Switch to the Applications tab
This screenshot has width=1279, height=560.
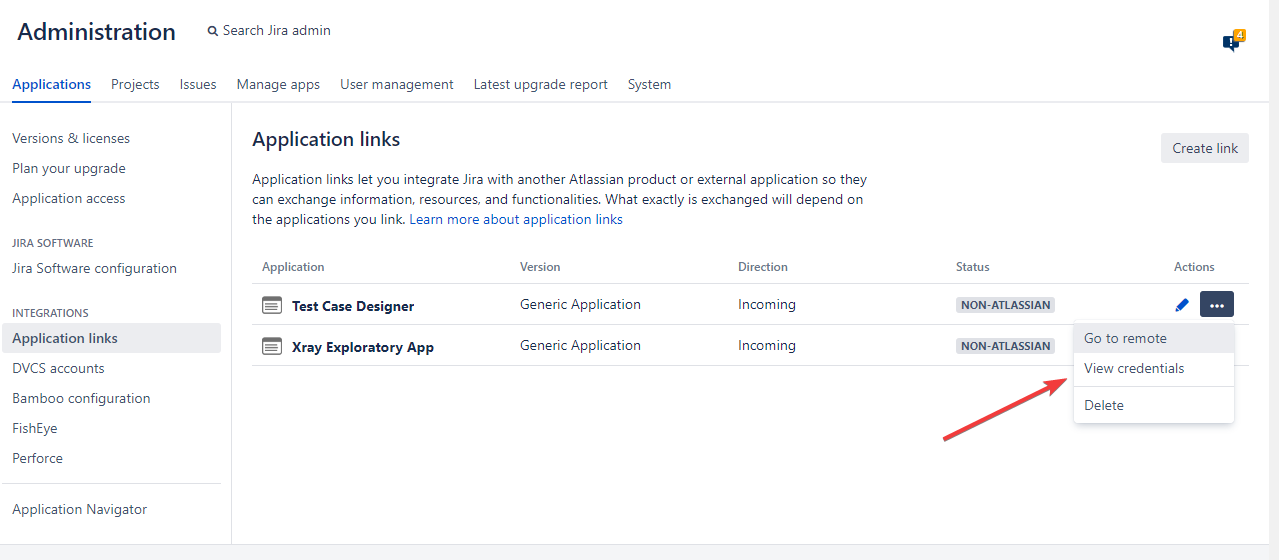(52, 84)
